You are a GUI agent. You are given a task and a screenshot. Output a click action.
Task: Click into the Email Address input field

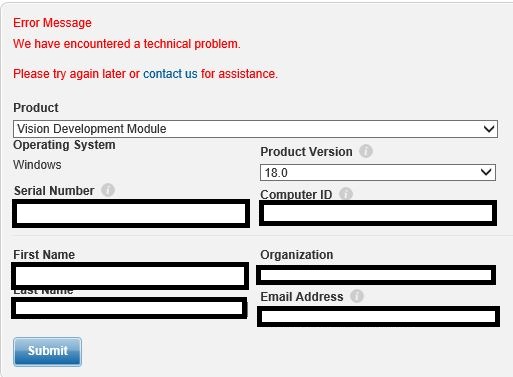pyautogui.click(x=378, y=316)
